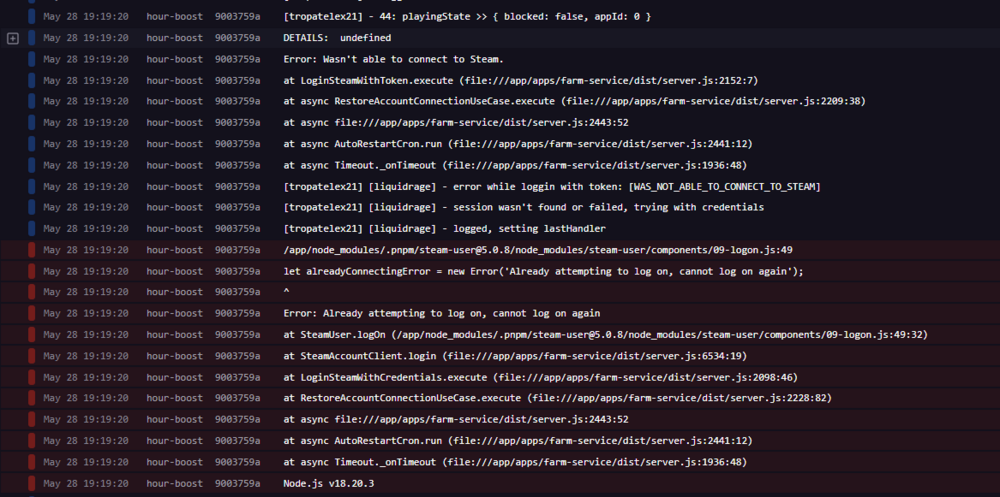This screenshot has height=497, width=1000.
Task: Click the red severity bar on the Node.js v18.20.3 row
Action: 32,483
